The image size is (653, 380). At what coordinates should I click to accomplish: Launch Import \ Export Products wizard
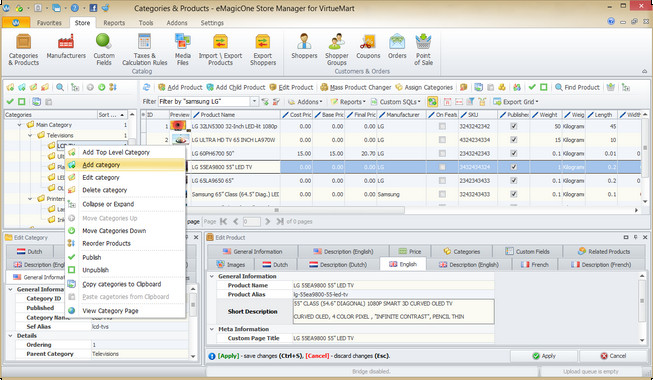pyautogui.click(x=220, y=49)
